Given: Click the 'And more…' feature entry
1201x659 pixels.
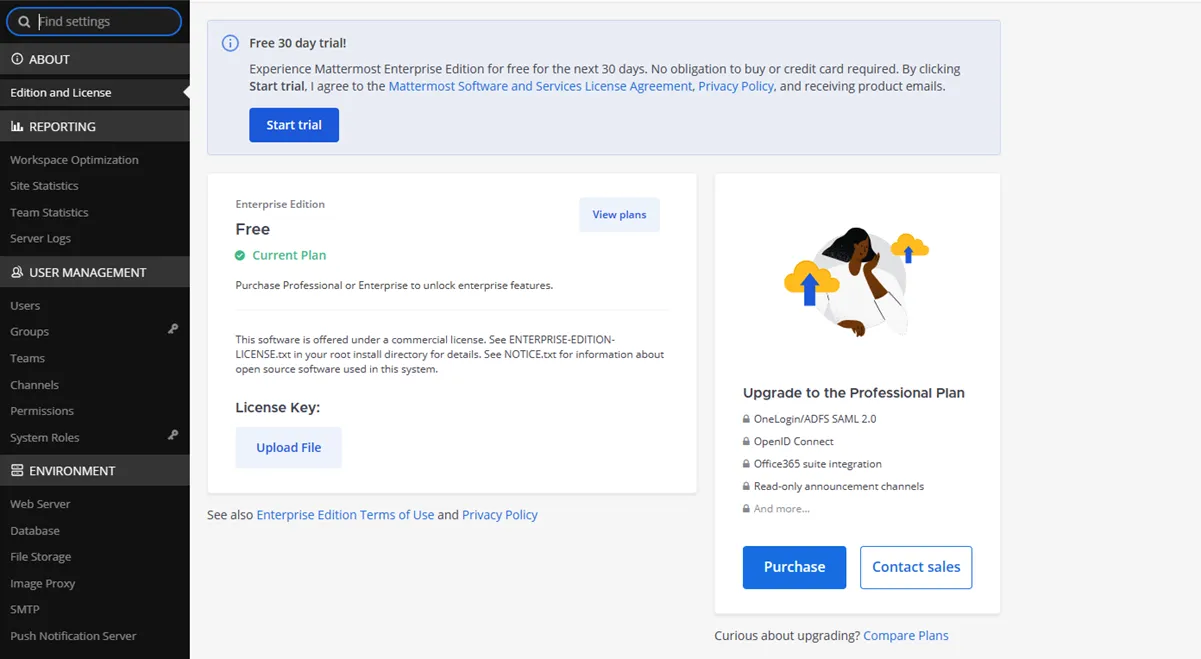Looking at the screenshot, I should click(782, 509).
